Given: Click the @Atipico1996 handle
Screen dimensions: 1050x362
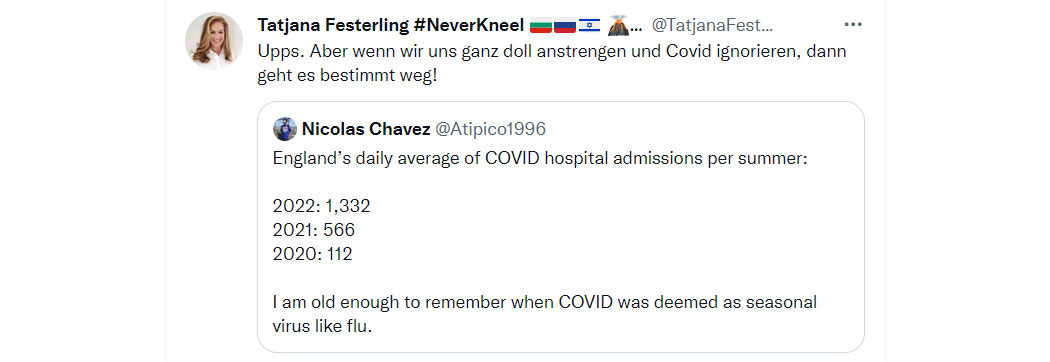Looking at the screenshot, I should [490, 129].
